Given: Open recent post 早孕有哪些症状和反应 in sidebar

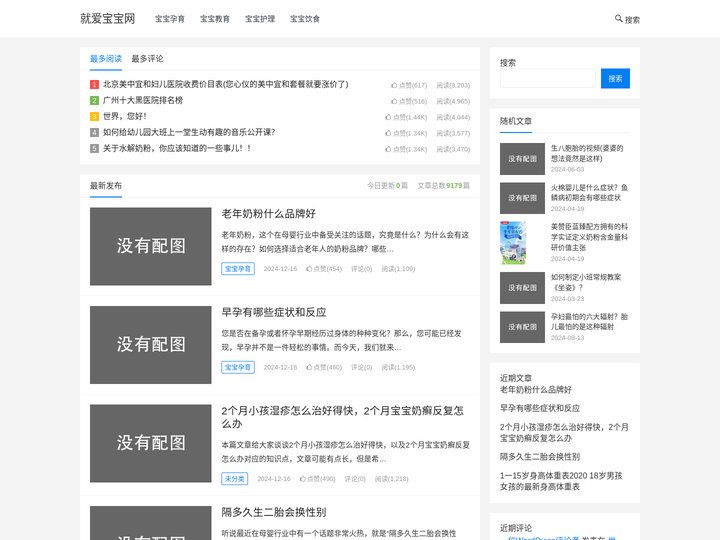Looking at the screenshot, I should 540,408.
